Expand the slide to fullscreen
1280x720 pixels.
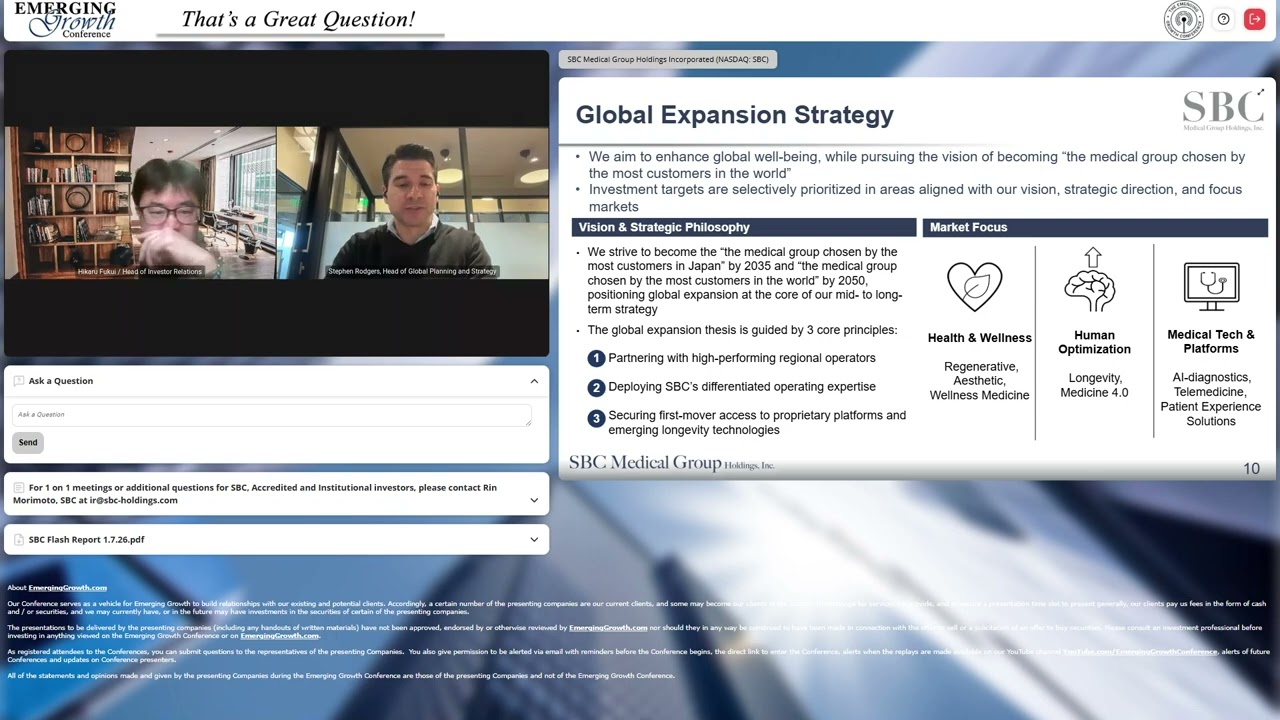point(1260,93)
